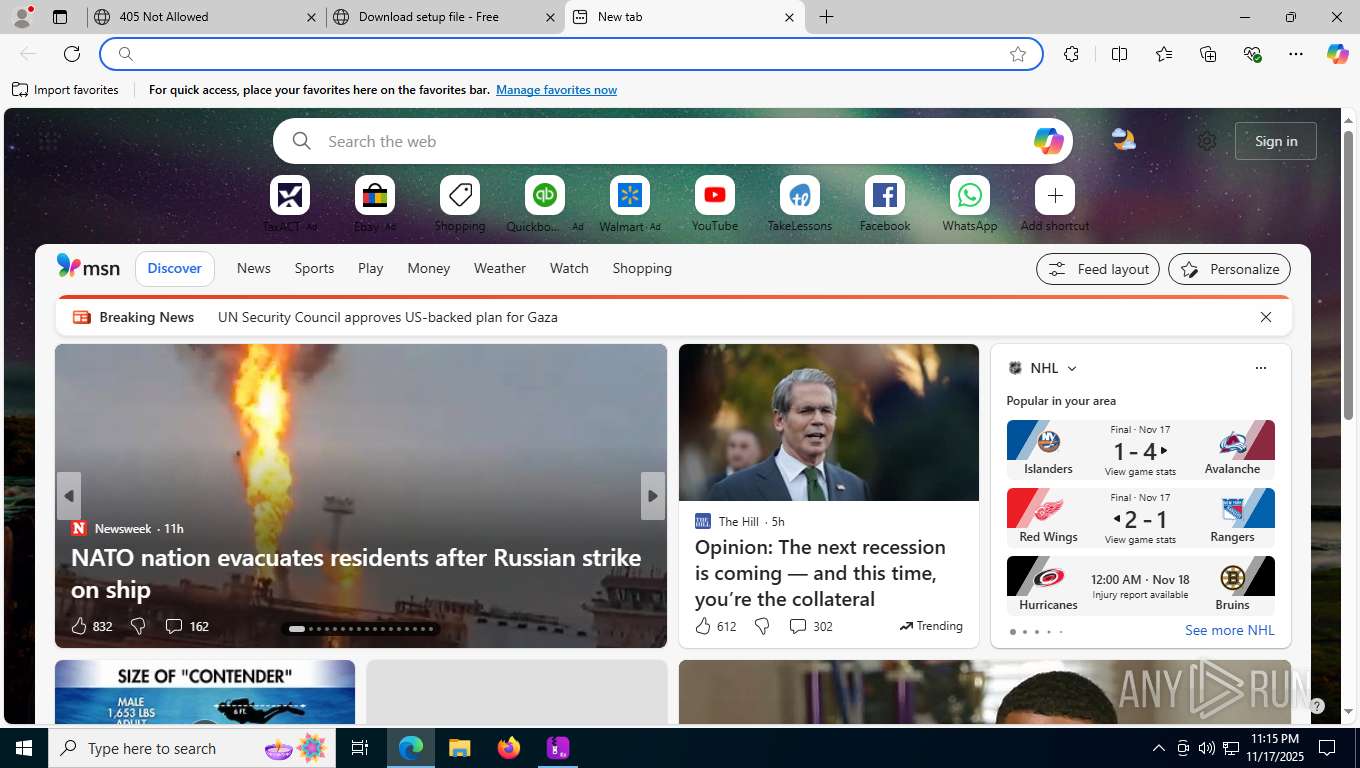1360x768 pixels.
Task: Open page settings gear icon
Action: point(1207,141)
